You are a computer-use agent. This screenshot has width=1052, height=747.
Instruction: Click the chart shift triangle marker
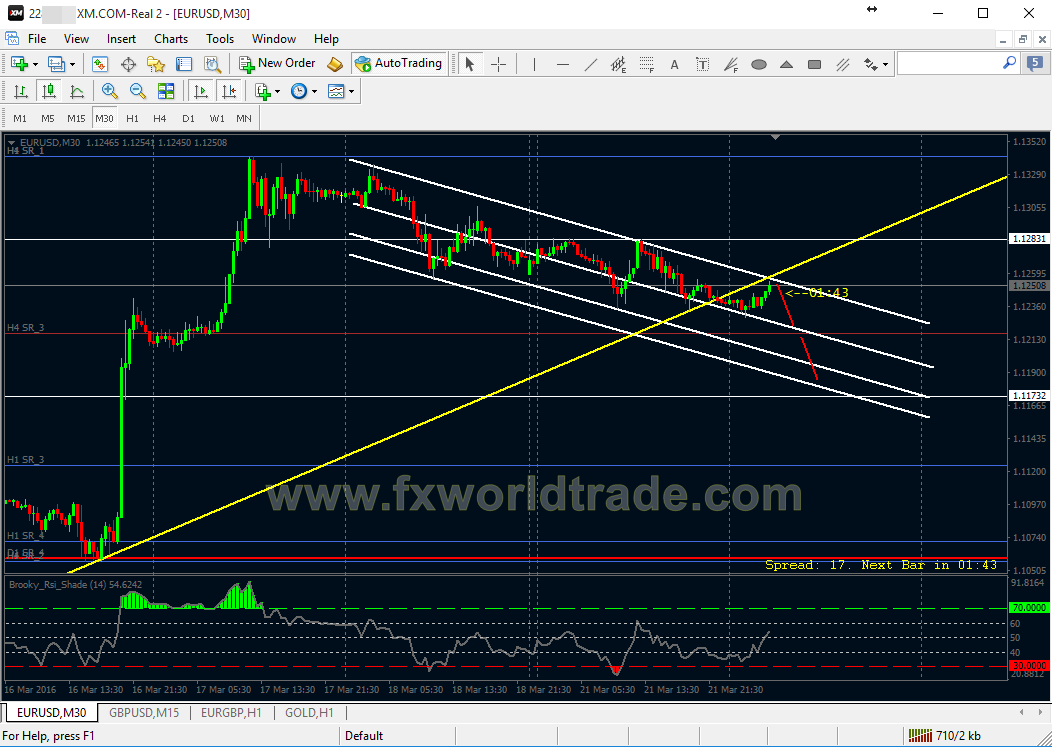[776, 138]
